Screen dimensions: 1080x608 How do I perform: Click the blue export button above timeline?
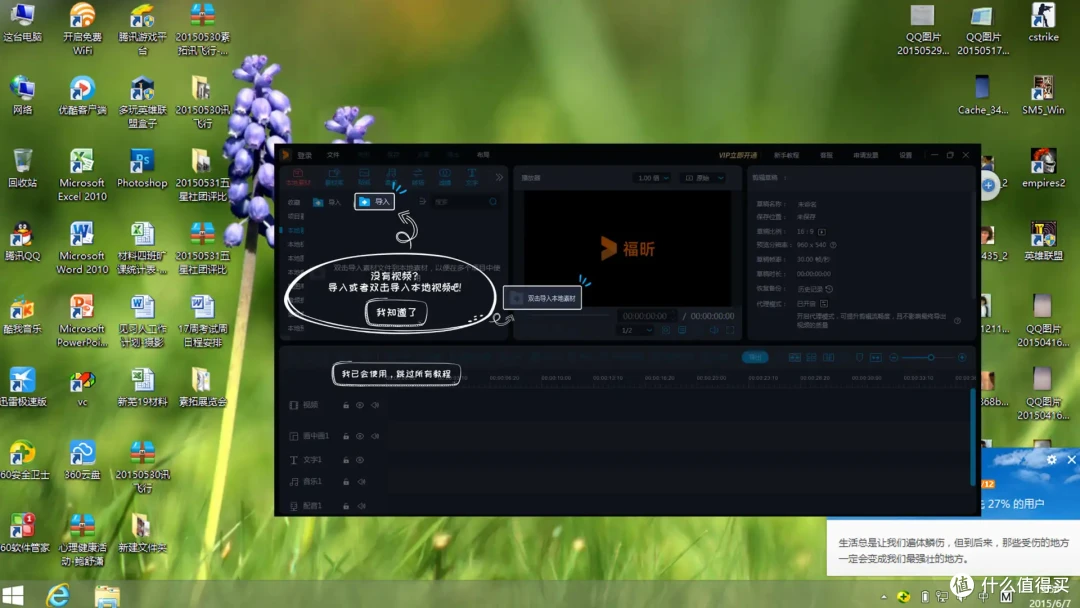click(x=755, y=357)
